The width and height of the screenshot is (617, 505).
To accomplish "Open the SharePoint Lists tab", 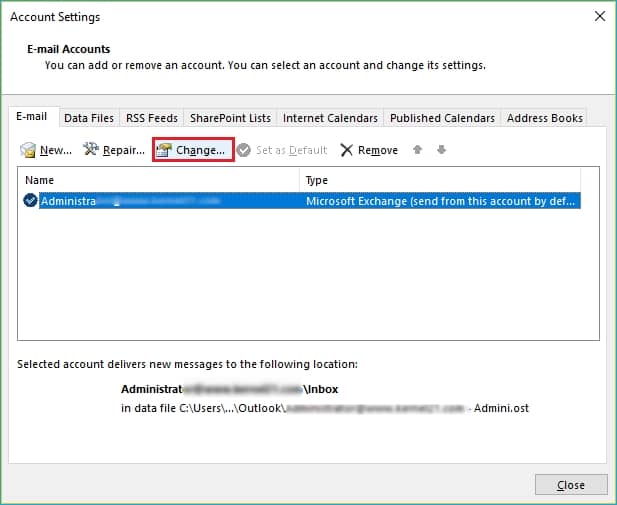I will (230, 118).
